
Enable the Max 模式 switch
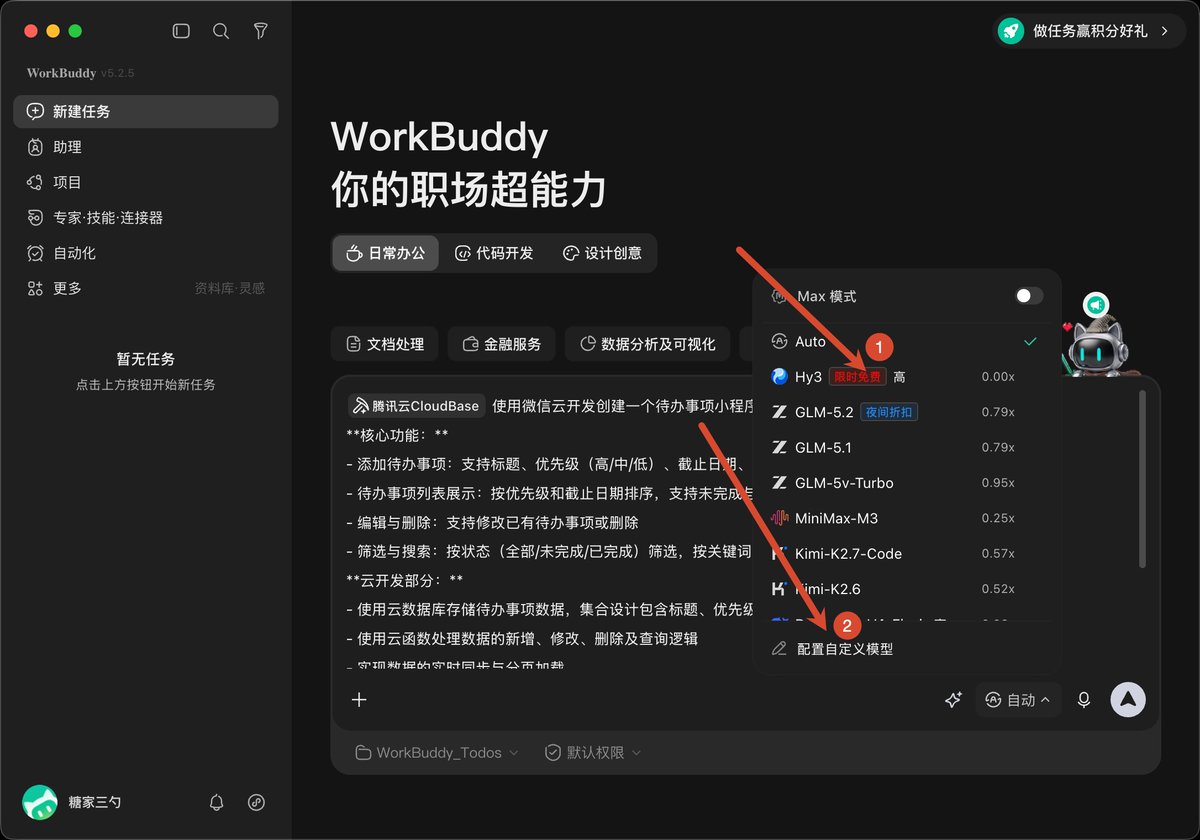[x=1028, y=296]
